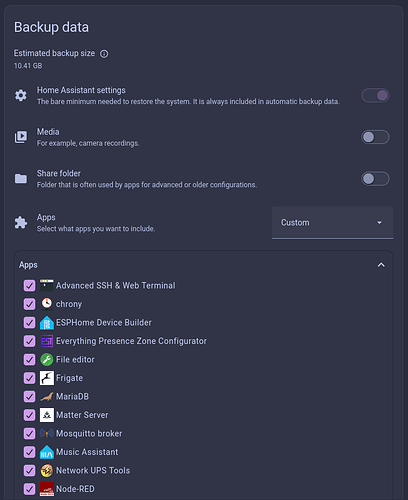Uncheck the chrony checkbox
408x500 pixels.
29,304
